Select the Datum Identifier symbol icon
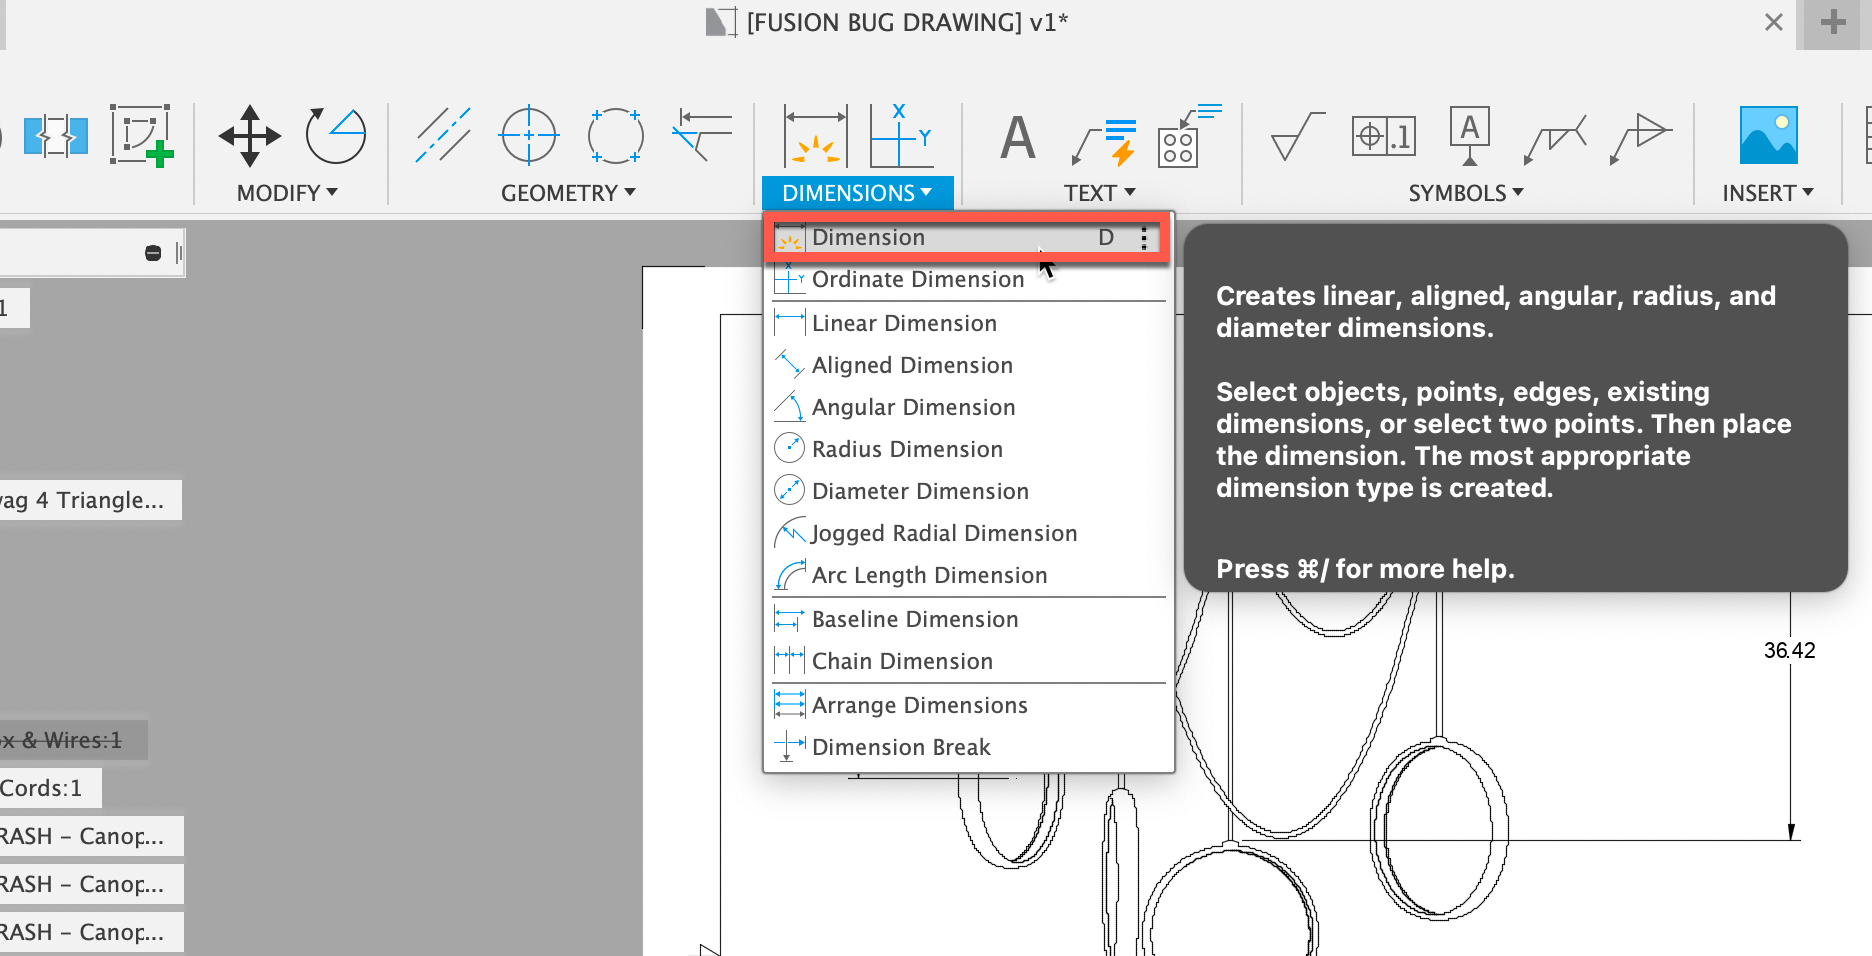This screenshot has width=1872, height=956. 1469,135
